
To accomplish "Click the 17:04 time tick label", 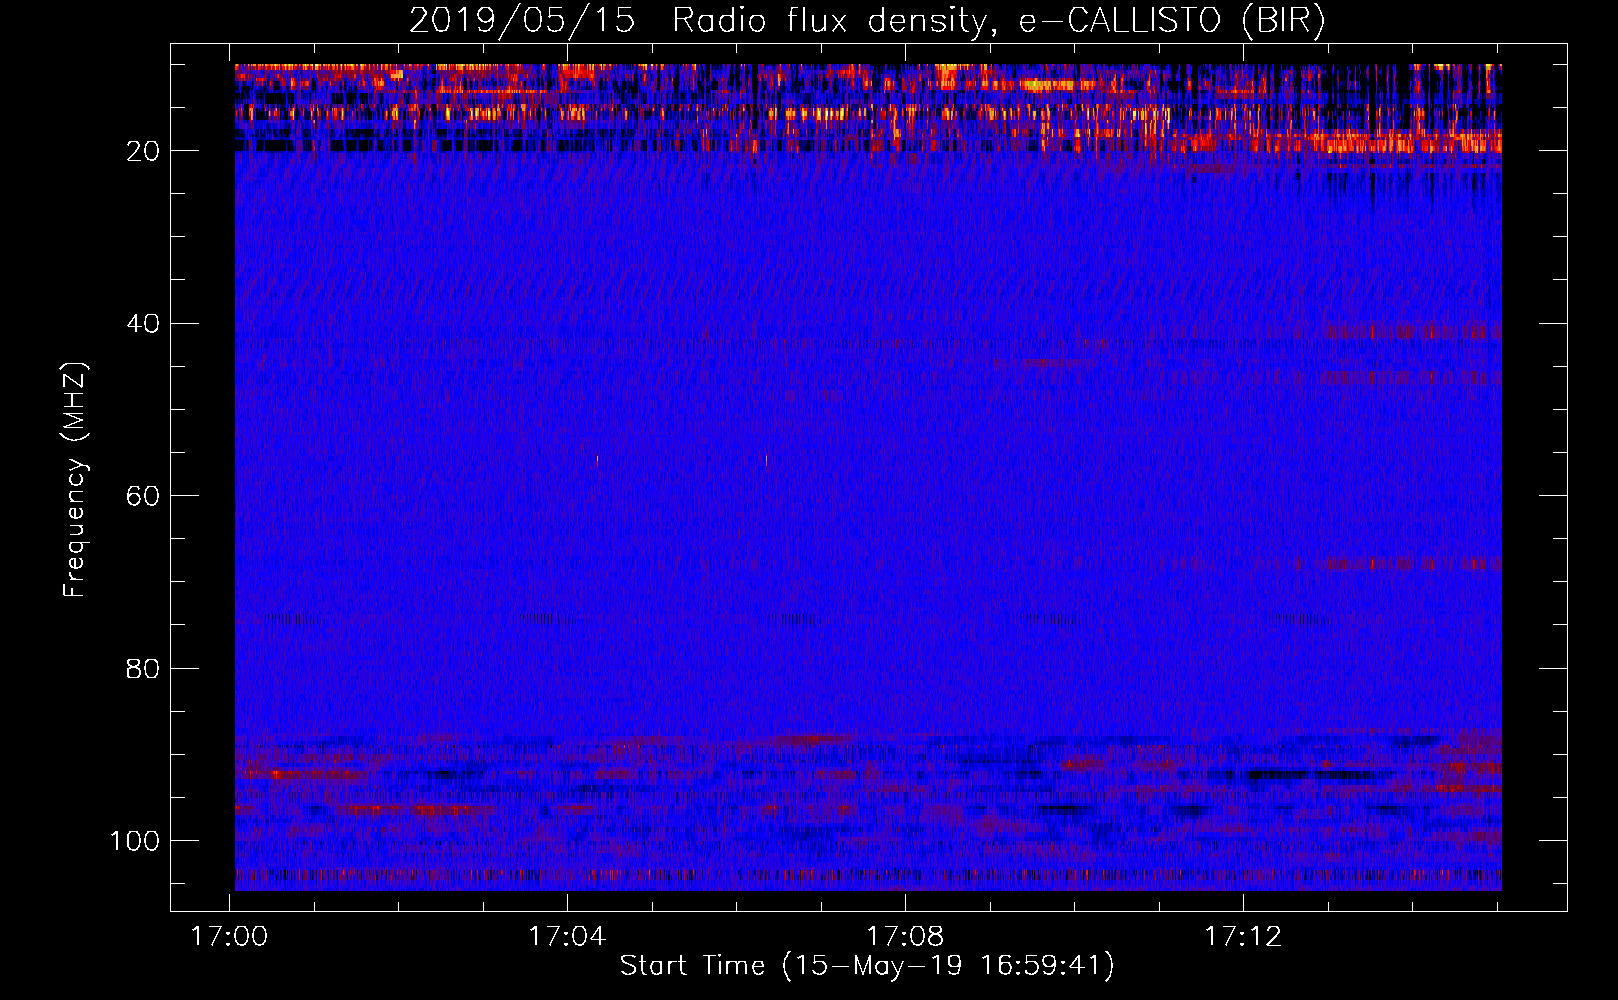I will tap(567, 937).
